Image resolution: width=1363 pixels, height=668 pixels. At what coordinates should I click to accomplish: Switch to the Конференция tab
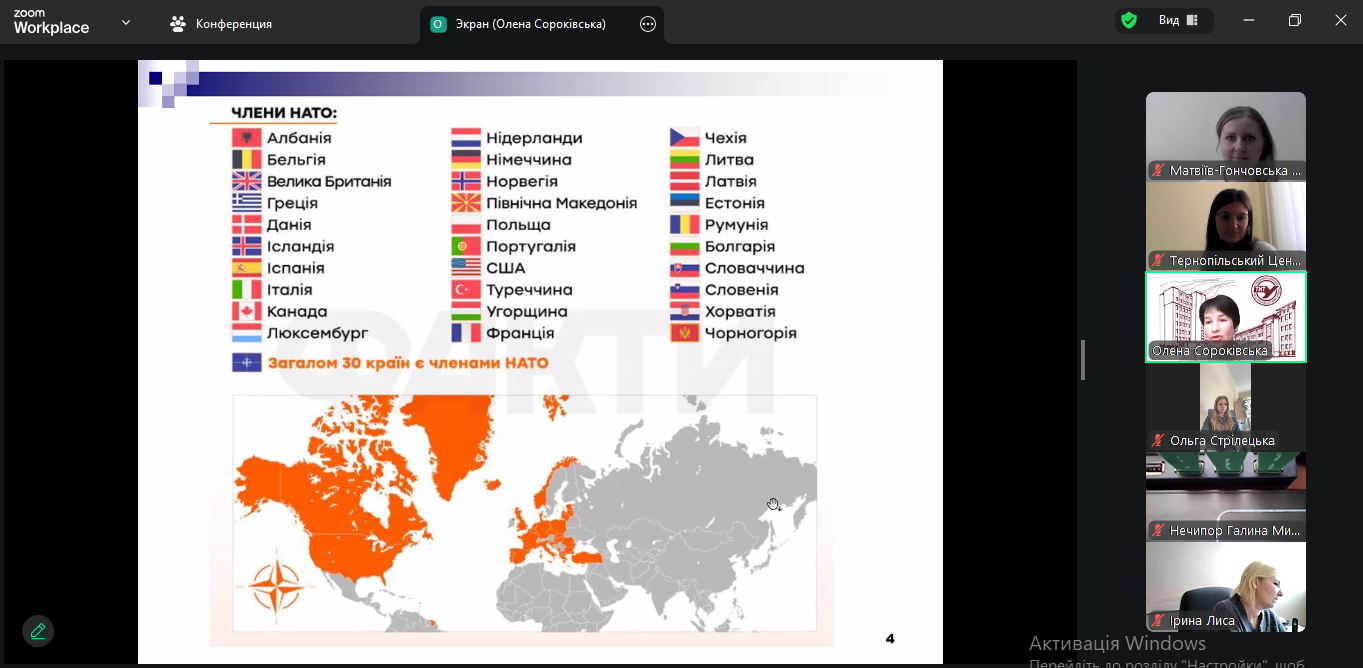click(x=221, y=24)
